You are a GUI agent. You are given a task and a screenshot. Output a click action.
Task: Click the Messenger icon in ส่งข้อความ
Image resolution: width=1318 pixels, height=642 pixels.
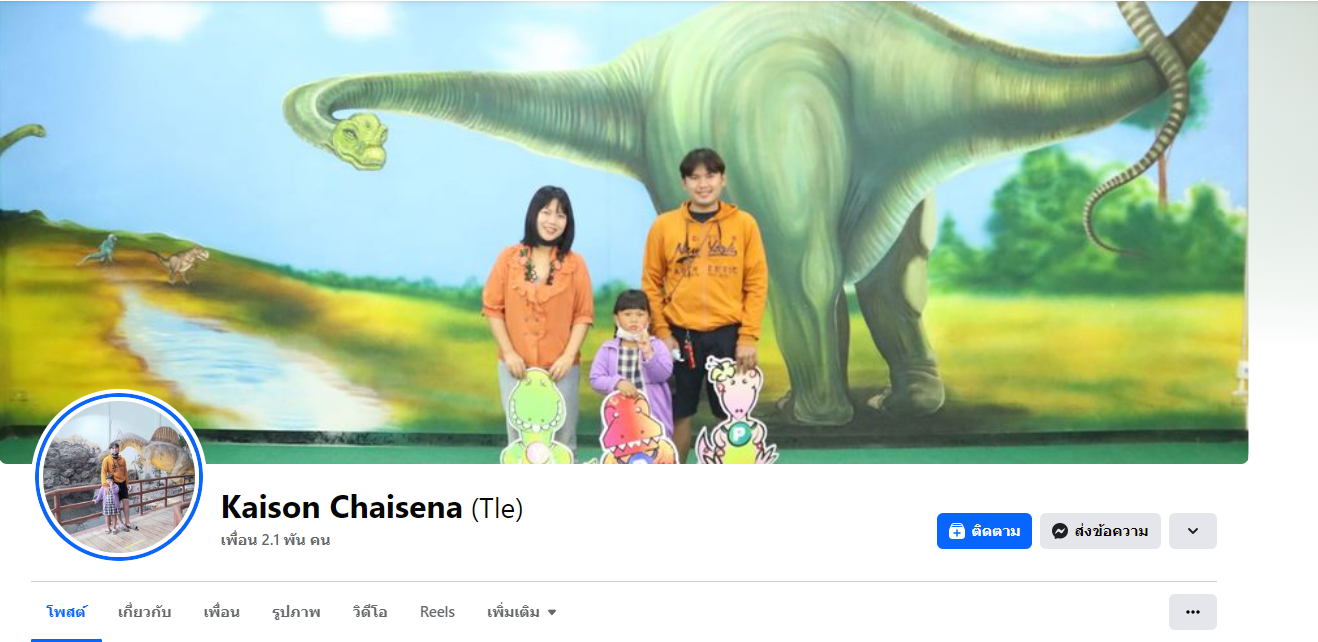(1060, 531)
